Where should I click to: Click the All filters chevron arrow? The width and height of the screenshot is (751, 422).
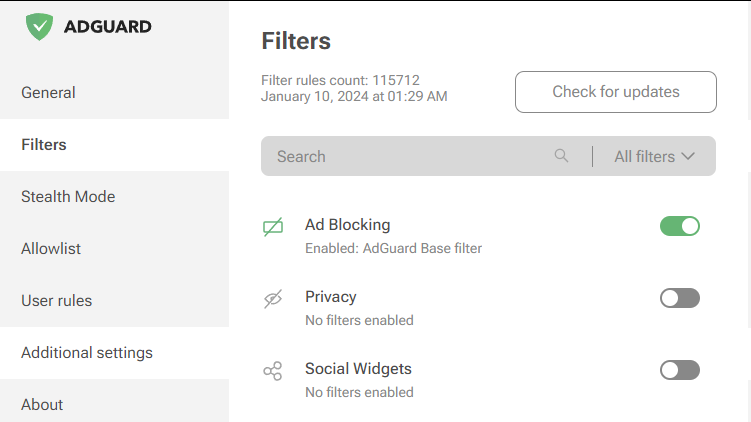click(688, 156)
